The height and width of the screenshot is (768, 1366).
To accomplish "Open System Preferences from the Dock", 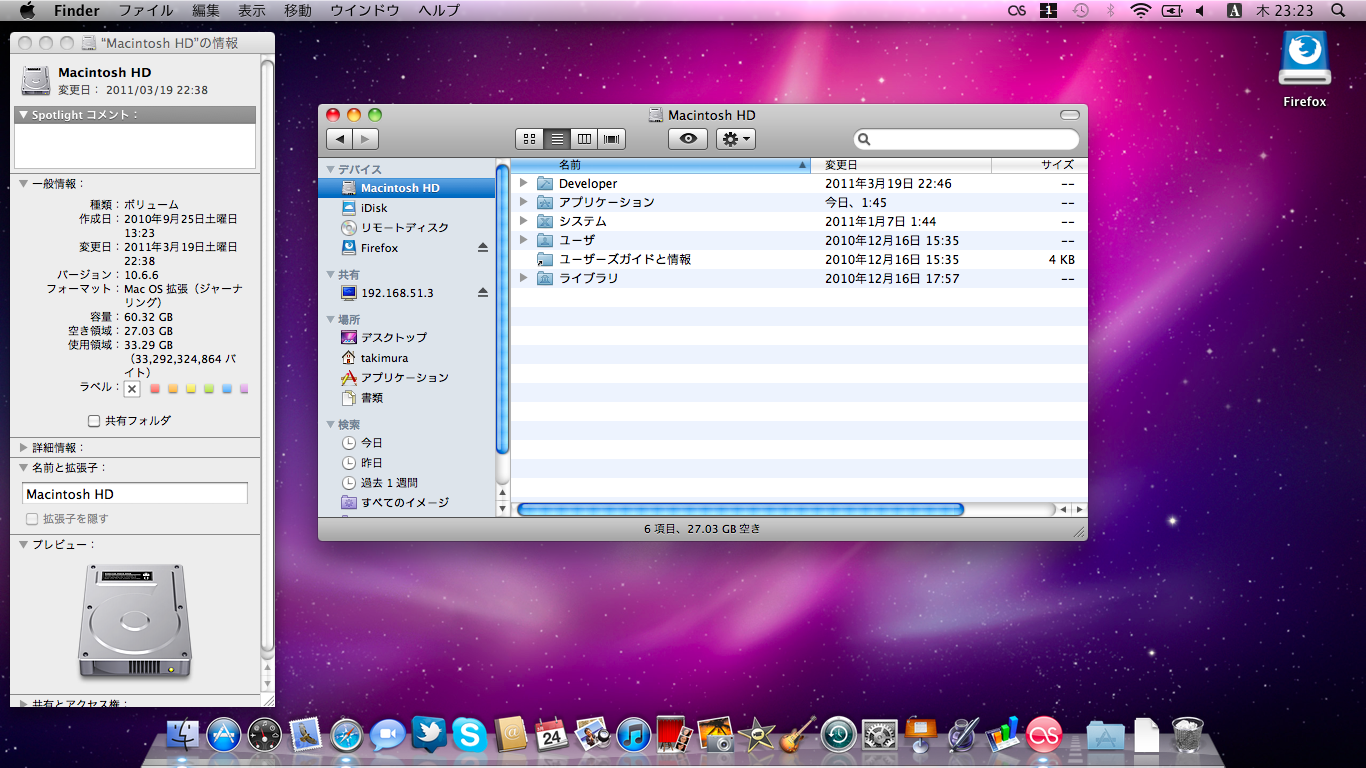I will coord(880,735).
